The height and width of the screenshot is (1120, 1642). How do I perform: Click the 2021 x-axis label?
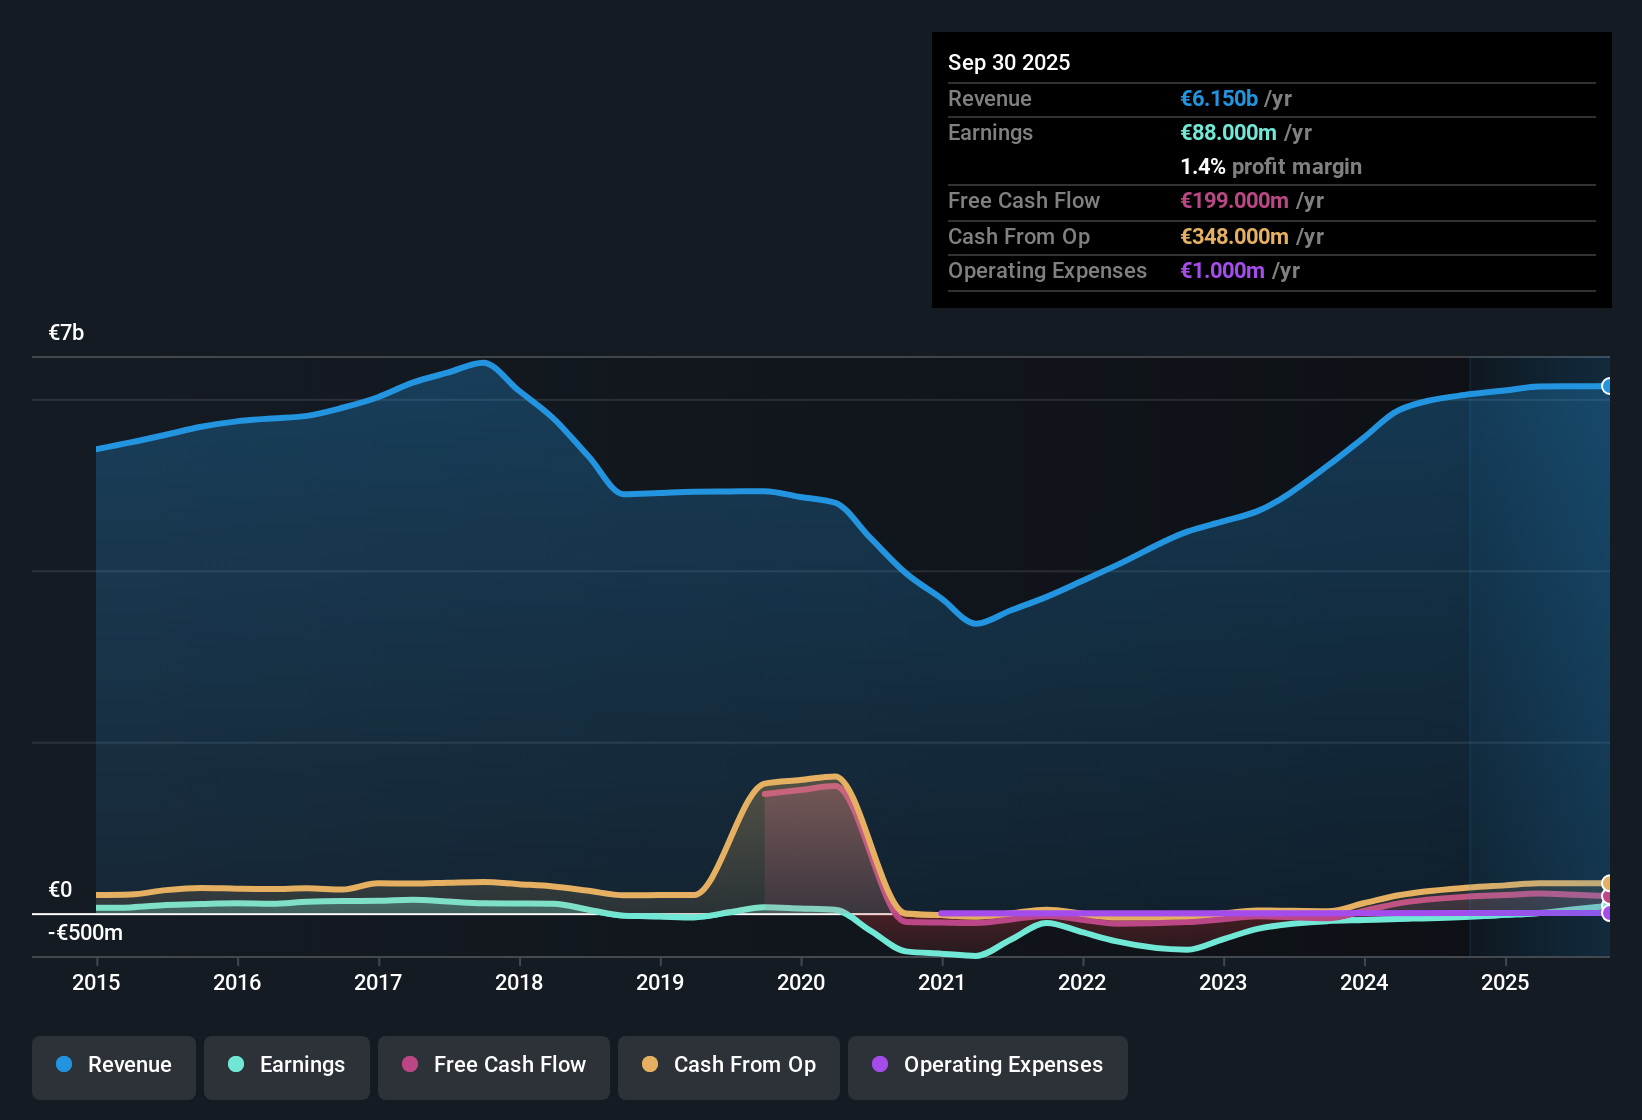pos(942,983)
